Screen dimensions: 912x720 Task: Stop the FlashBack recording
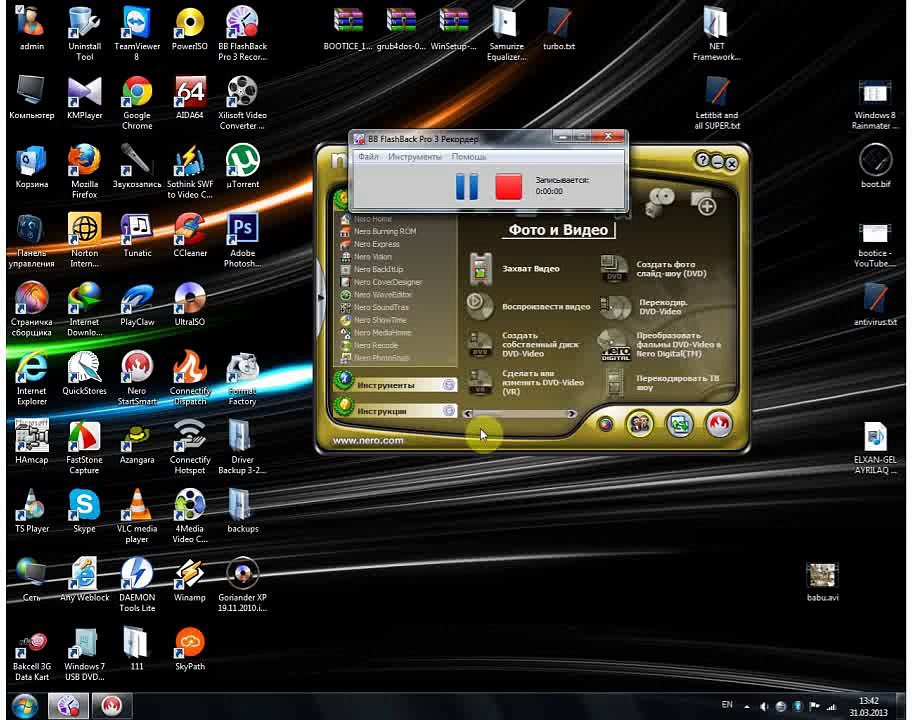coord(508,187)
